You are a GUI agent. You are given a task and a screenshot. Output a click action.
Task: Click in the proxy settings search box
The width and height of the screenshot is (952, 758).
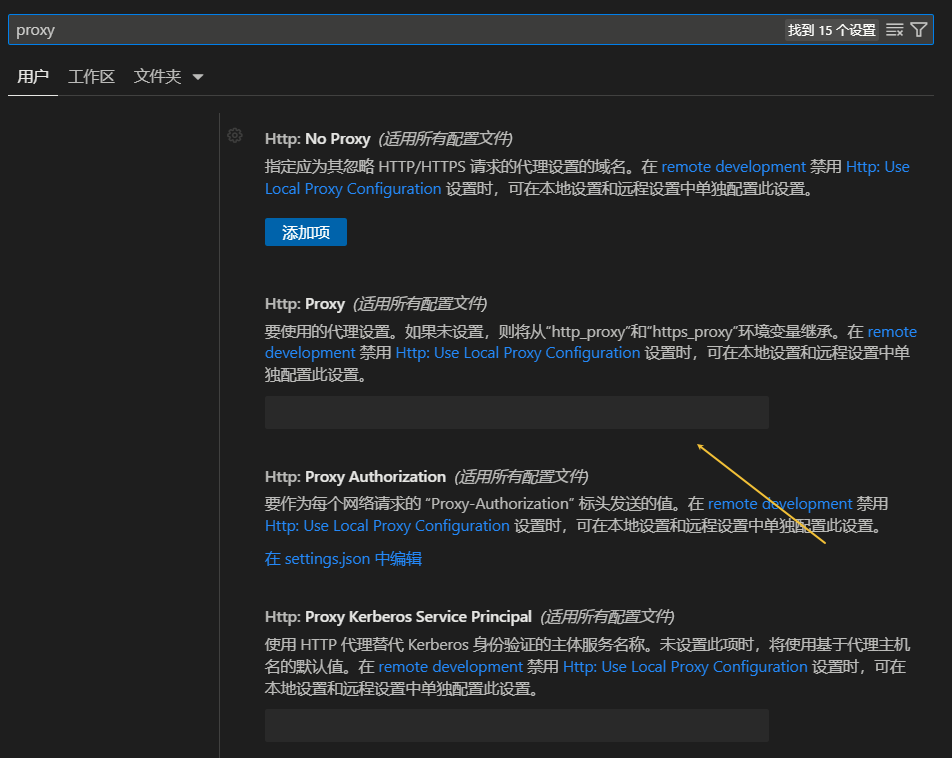[400, 30]
